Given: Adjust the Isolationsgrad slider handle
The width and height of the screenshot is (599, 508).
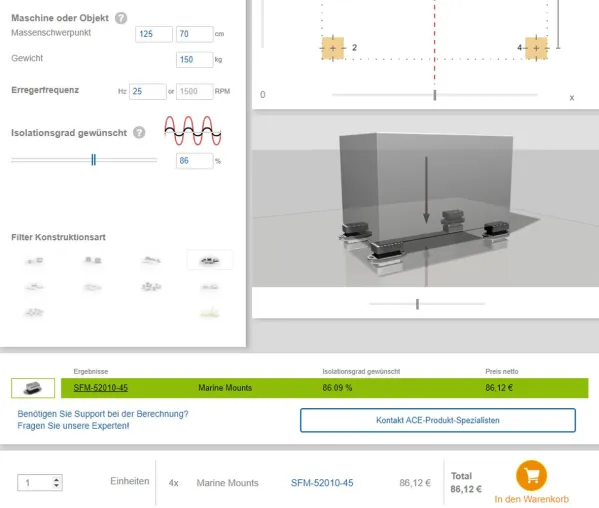Looking at the screenshot, I should pyautogui.click(x=94, y=160).
